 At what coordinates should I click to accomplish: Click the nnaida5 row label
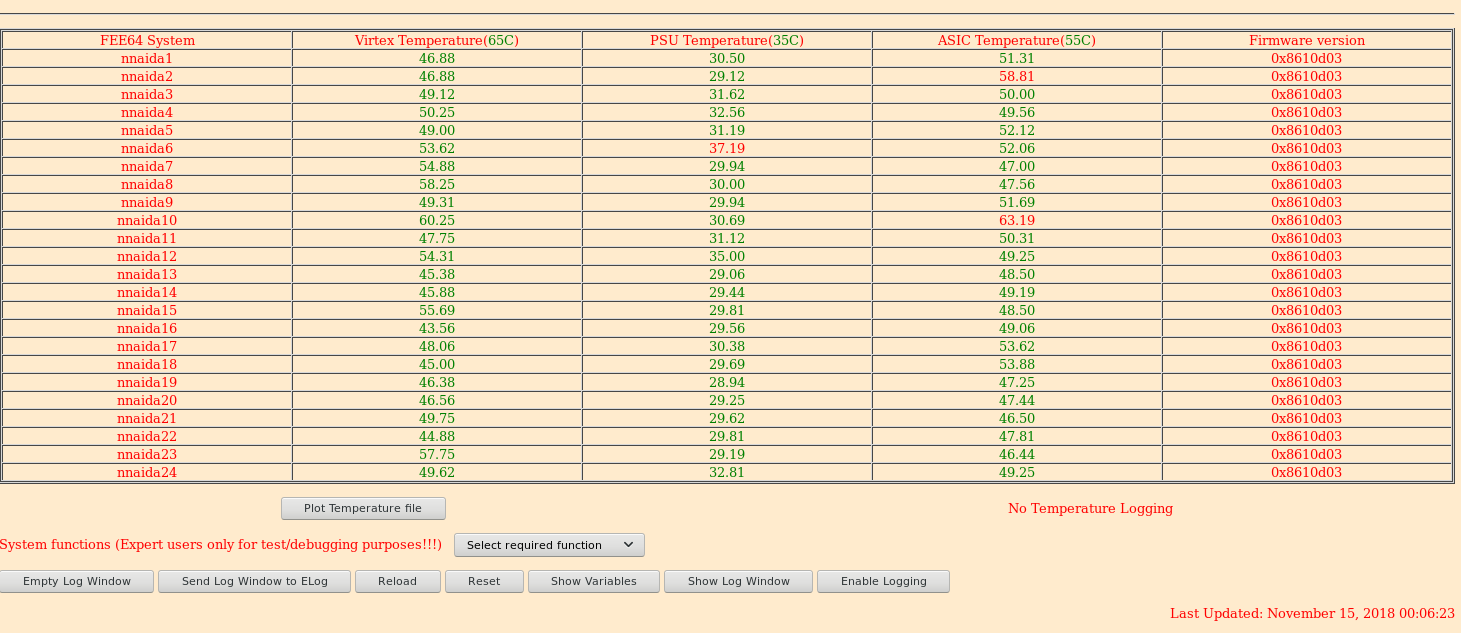(147, 131)
